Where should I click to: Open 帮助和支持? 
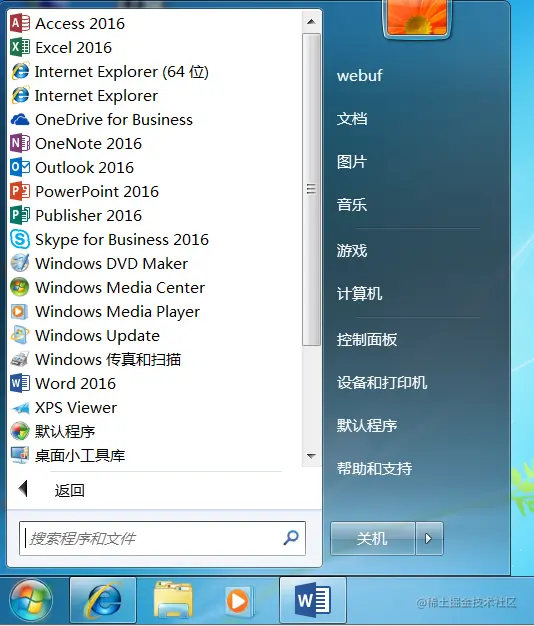(x=374, y=468)
